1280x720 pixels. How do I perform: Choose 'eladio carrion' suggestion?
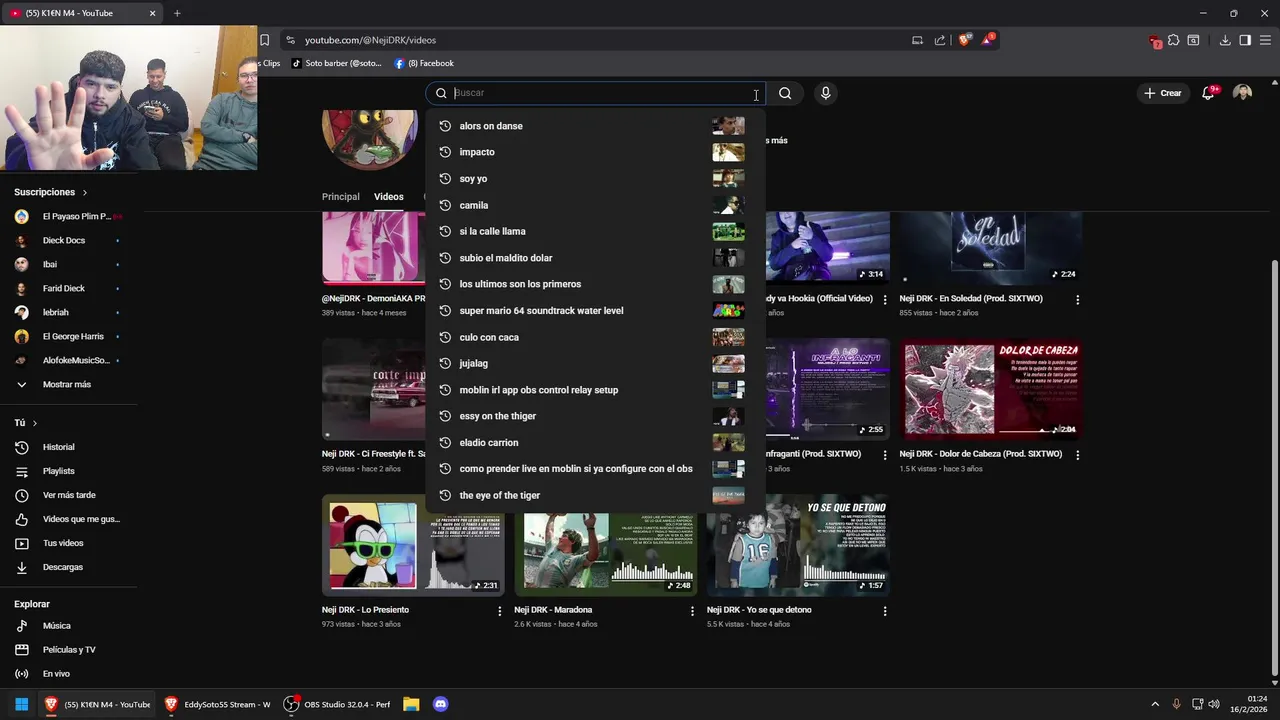coord(595,442)
